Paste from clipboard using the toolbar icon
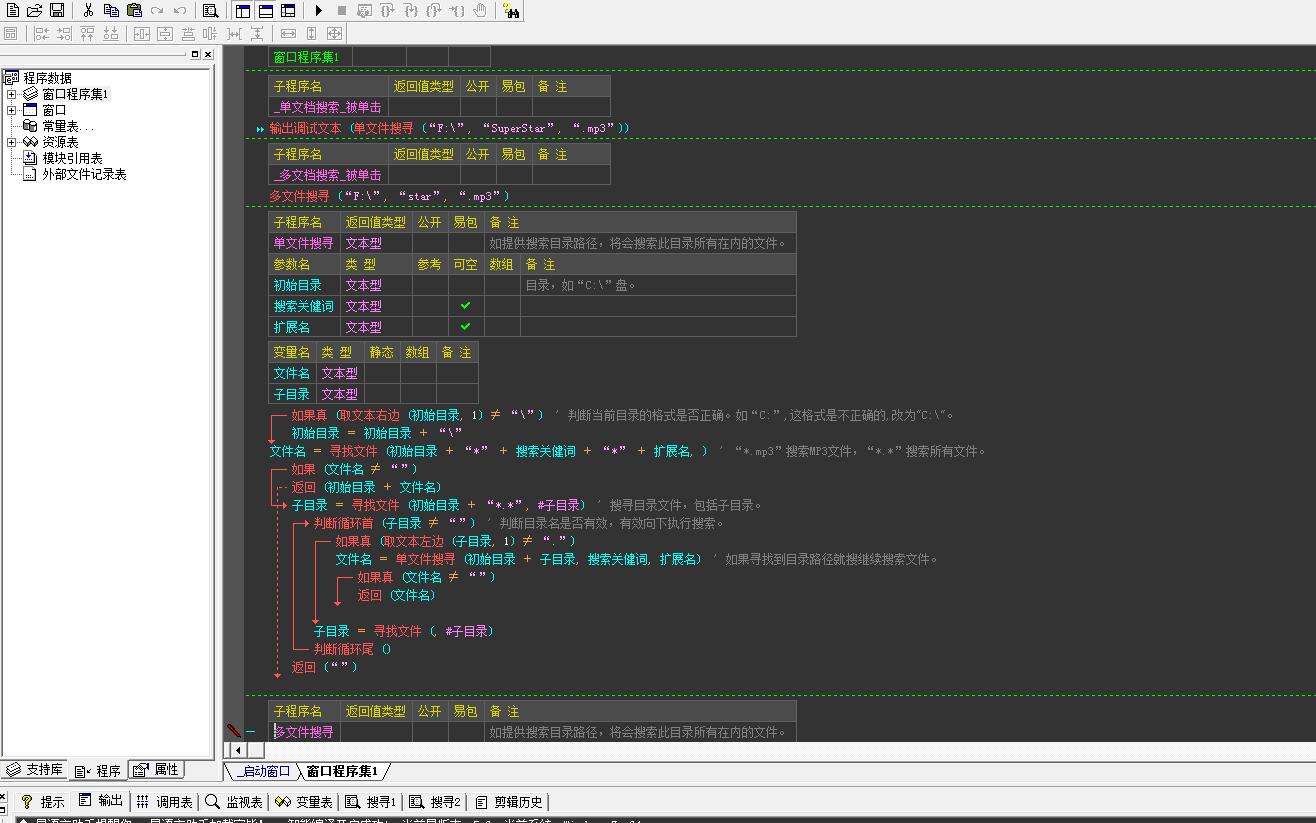 [x=134, y=11]
